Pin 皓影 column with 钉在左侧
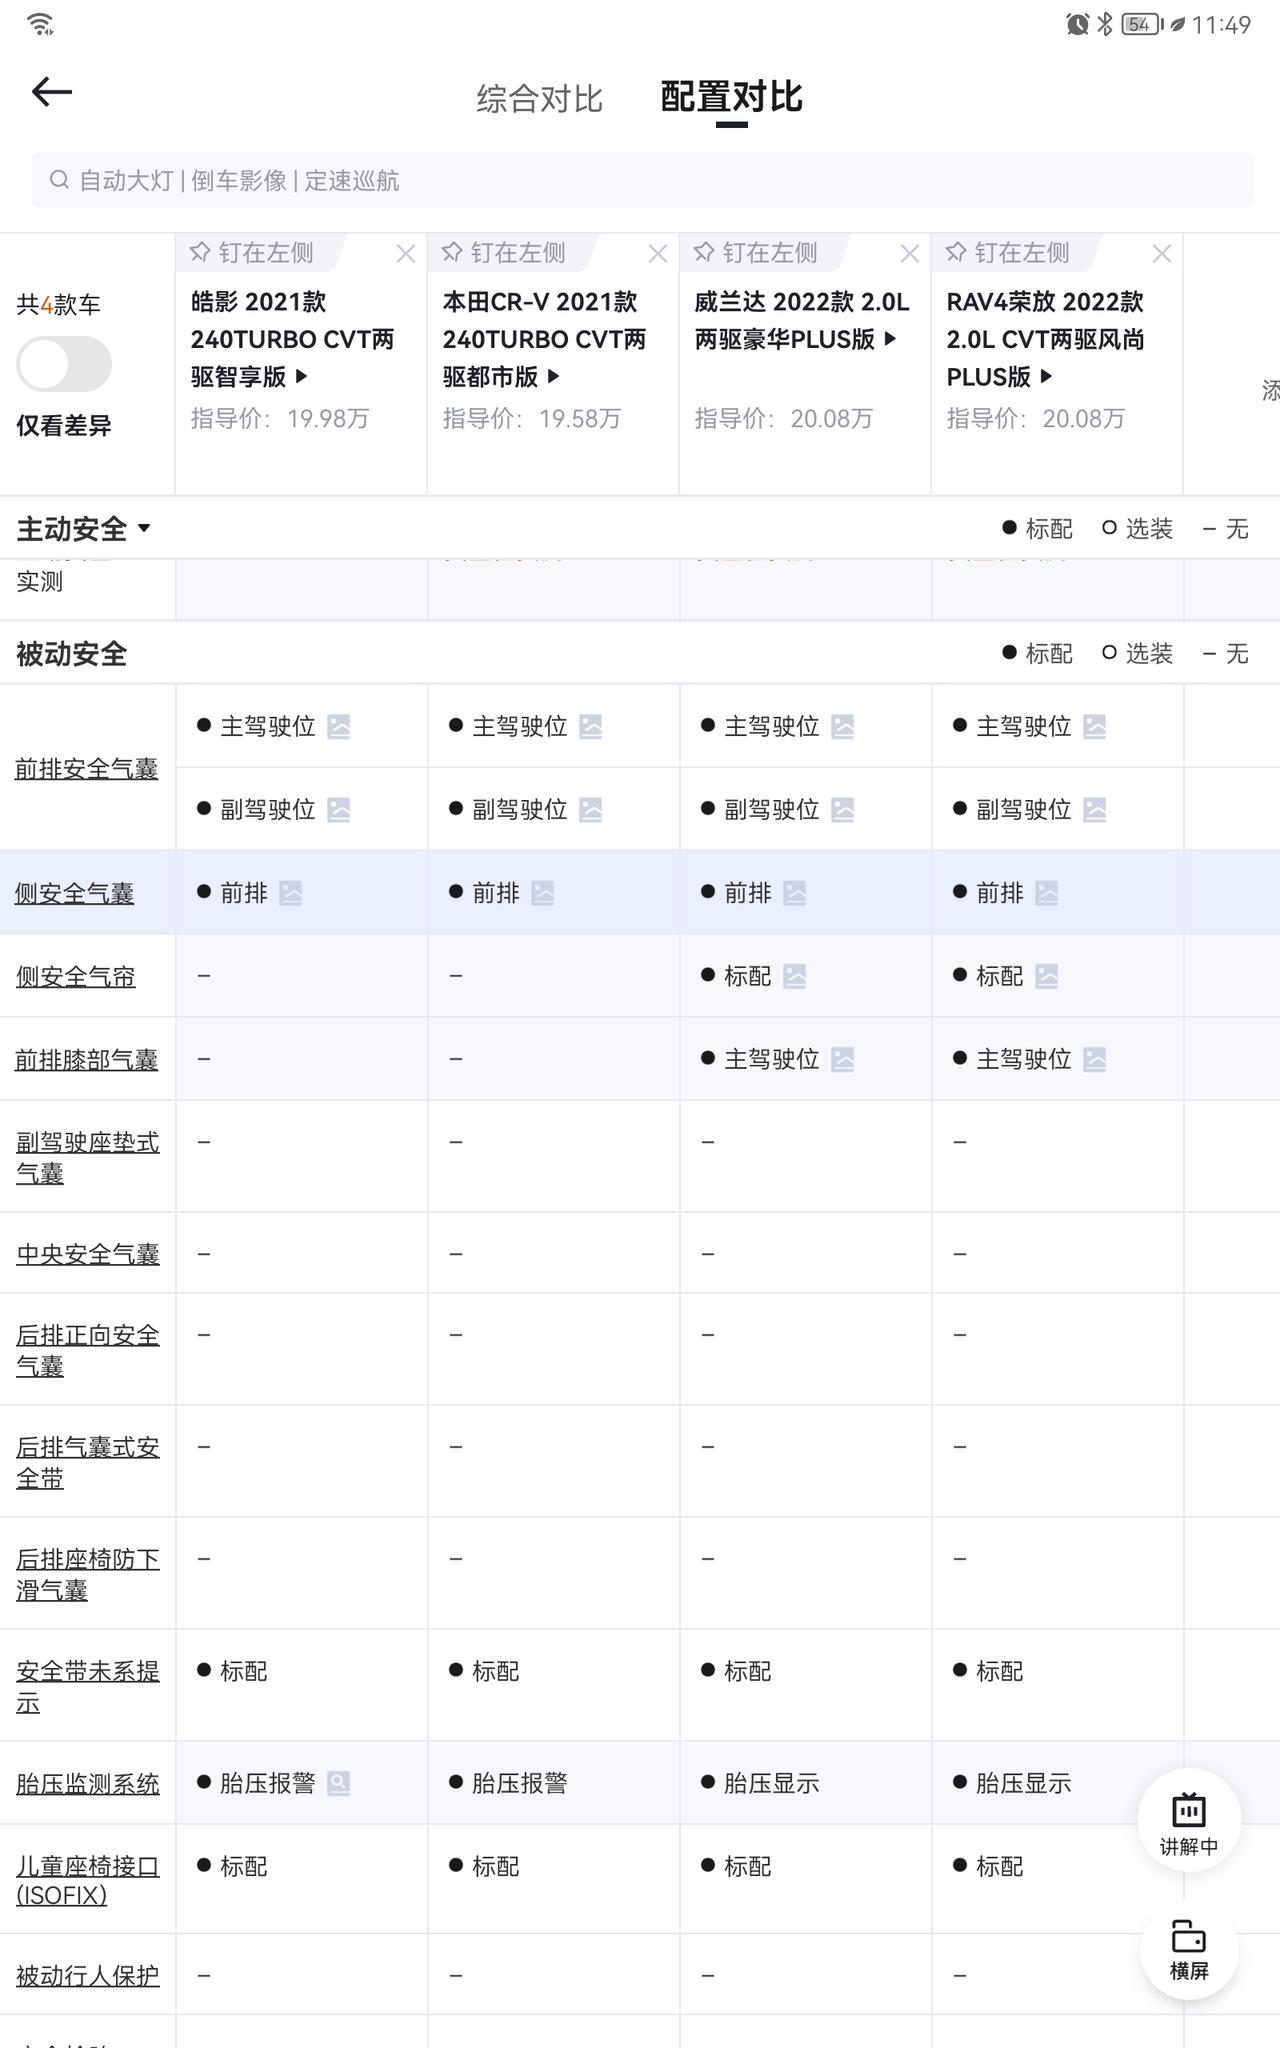Viewport: 1280px width, 2048px height. tap(252, 253)
